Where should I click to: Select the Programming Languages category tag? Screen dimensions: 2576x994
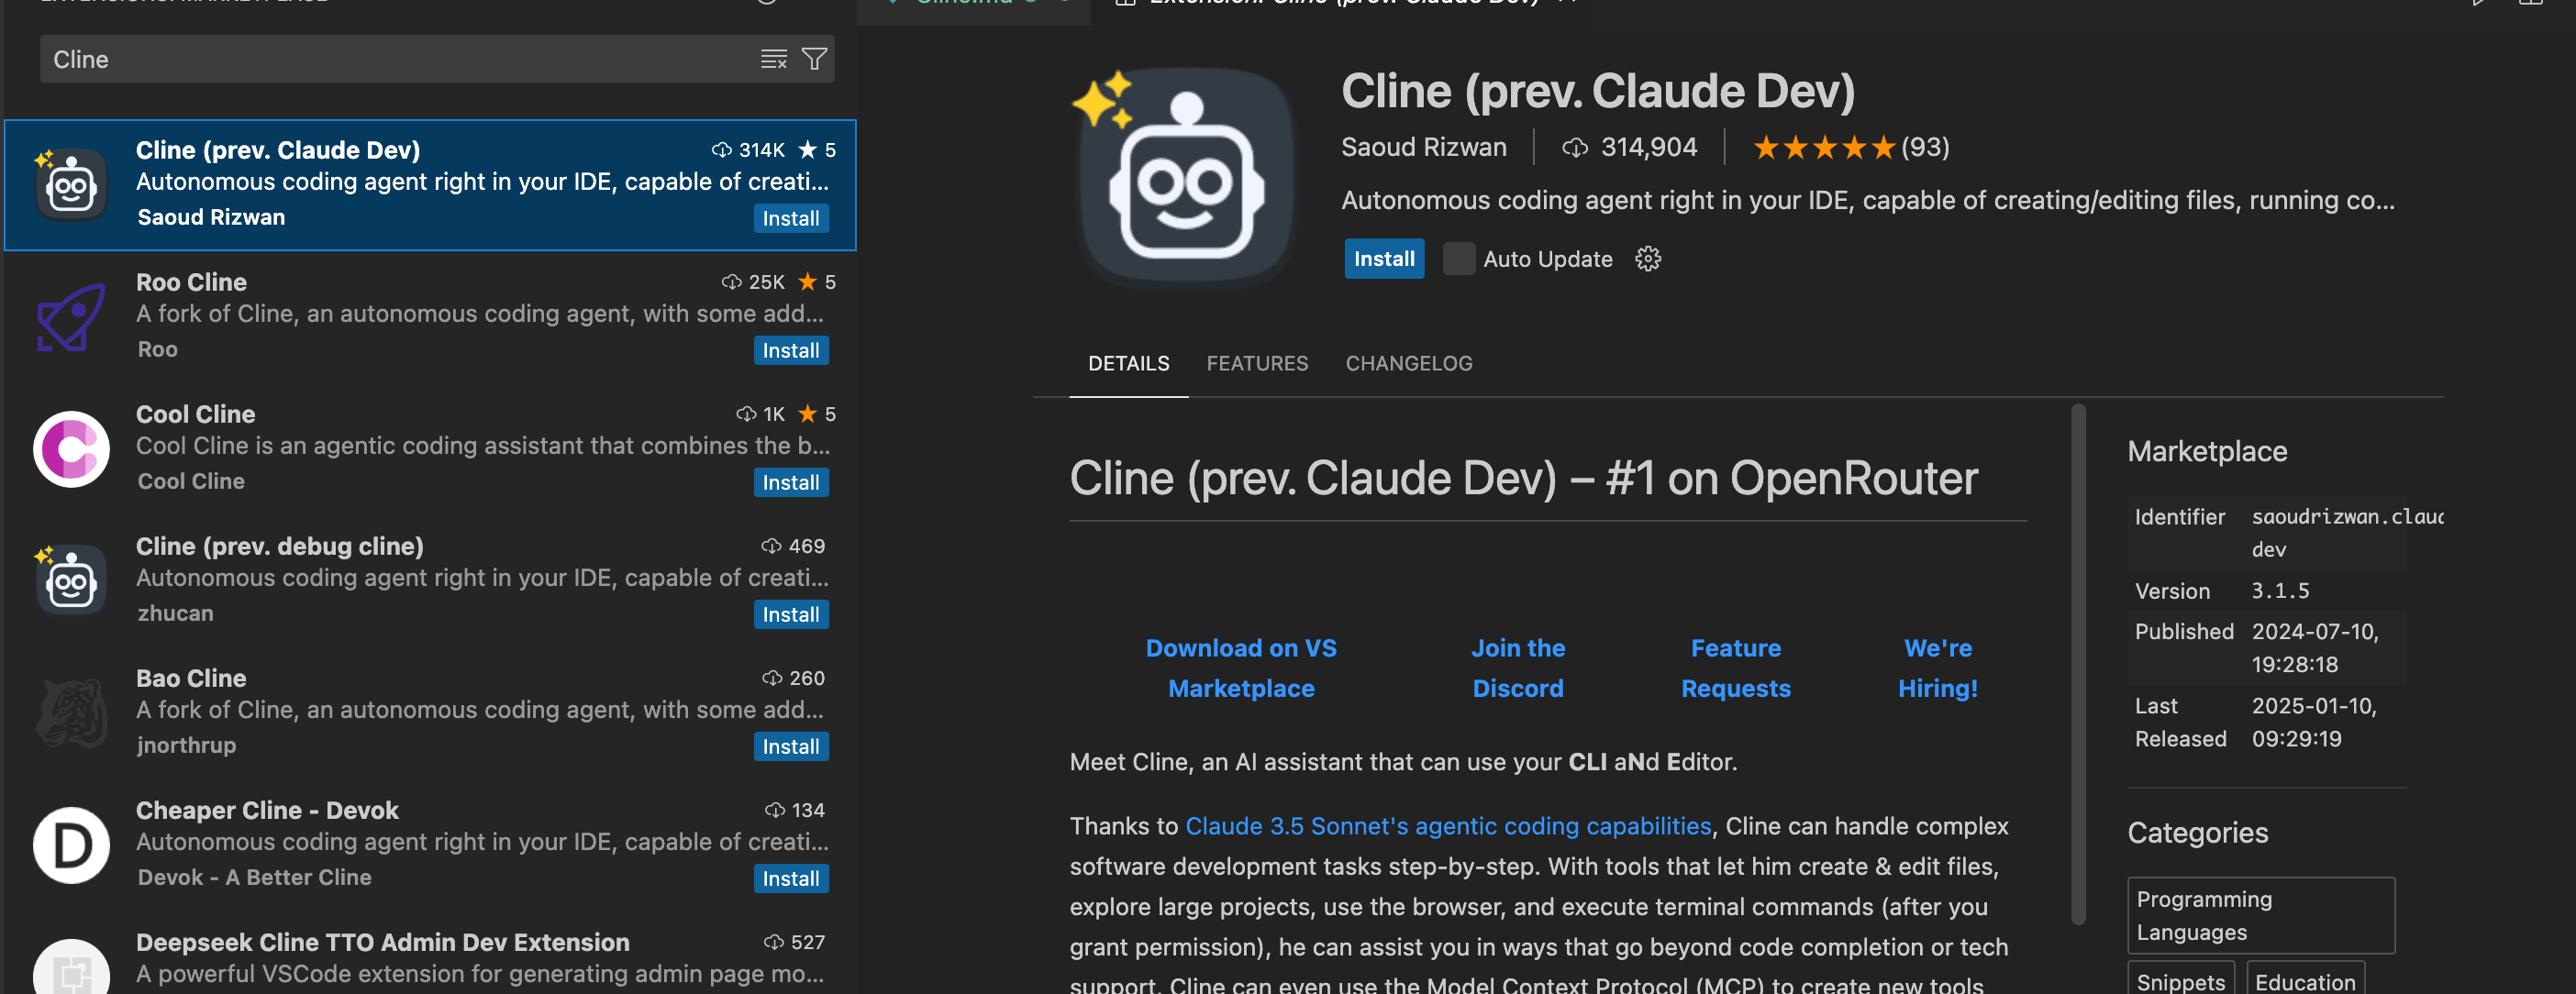[x=2260, y=915]
